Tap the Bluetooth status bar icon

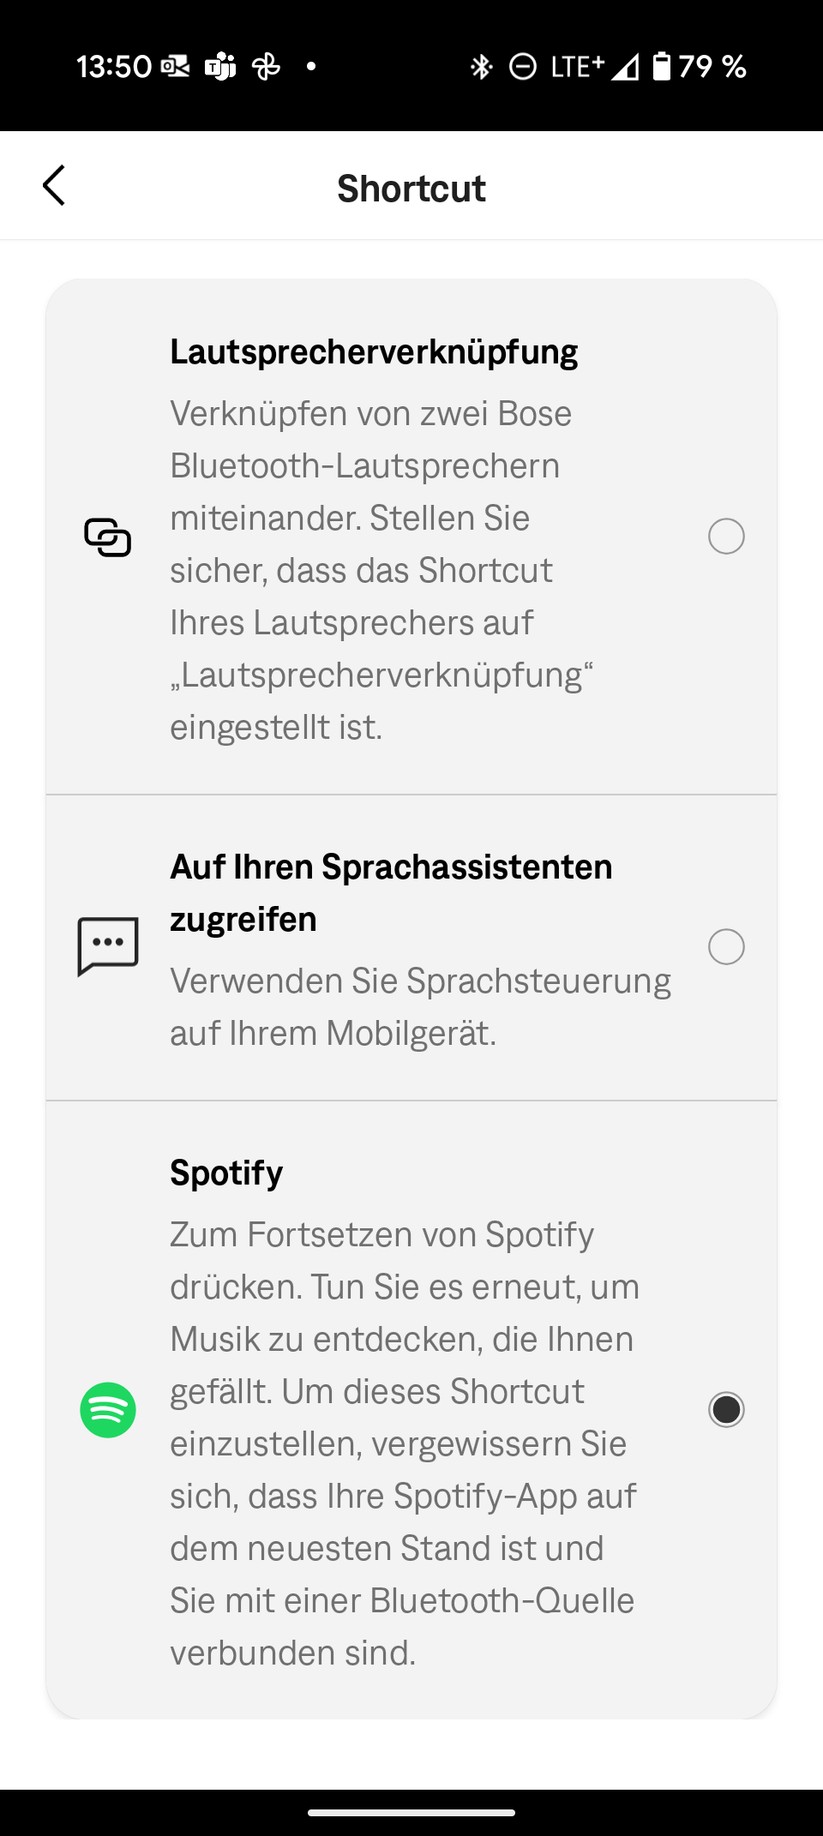481,67
